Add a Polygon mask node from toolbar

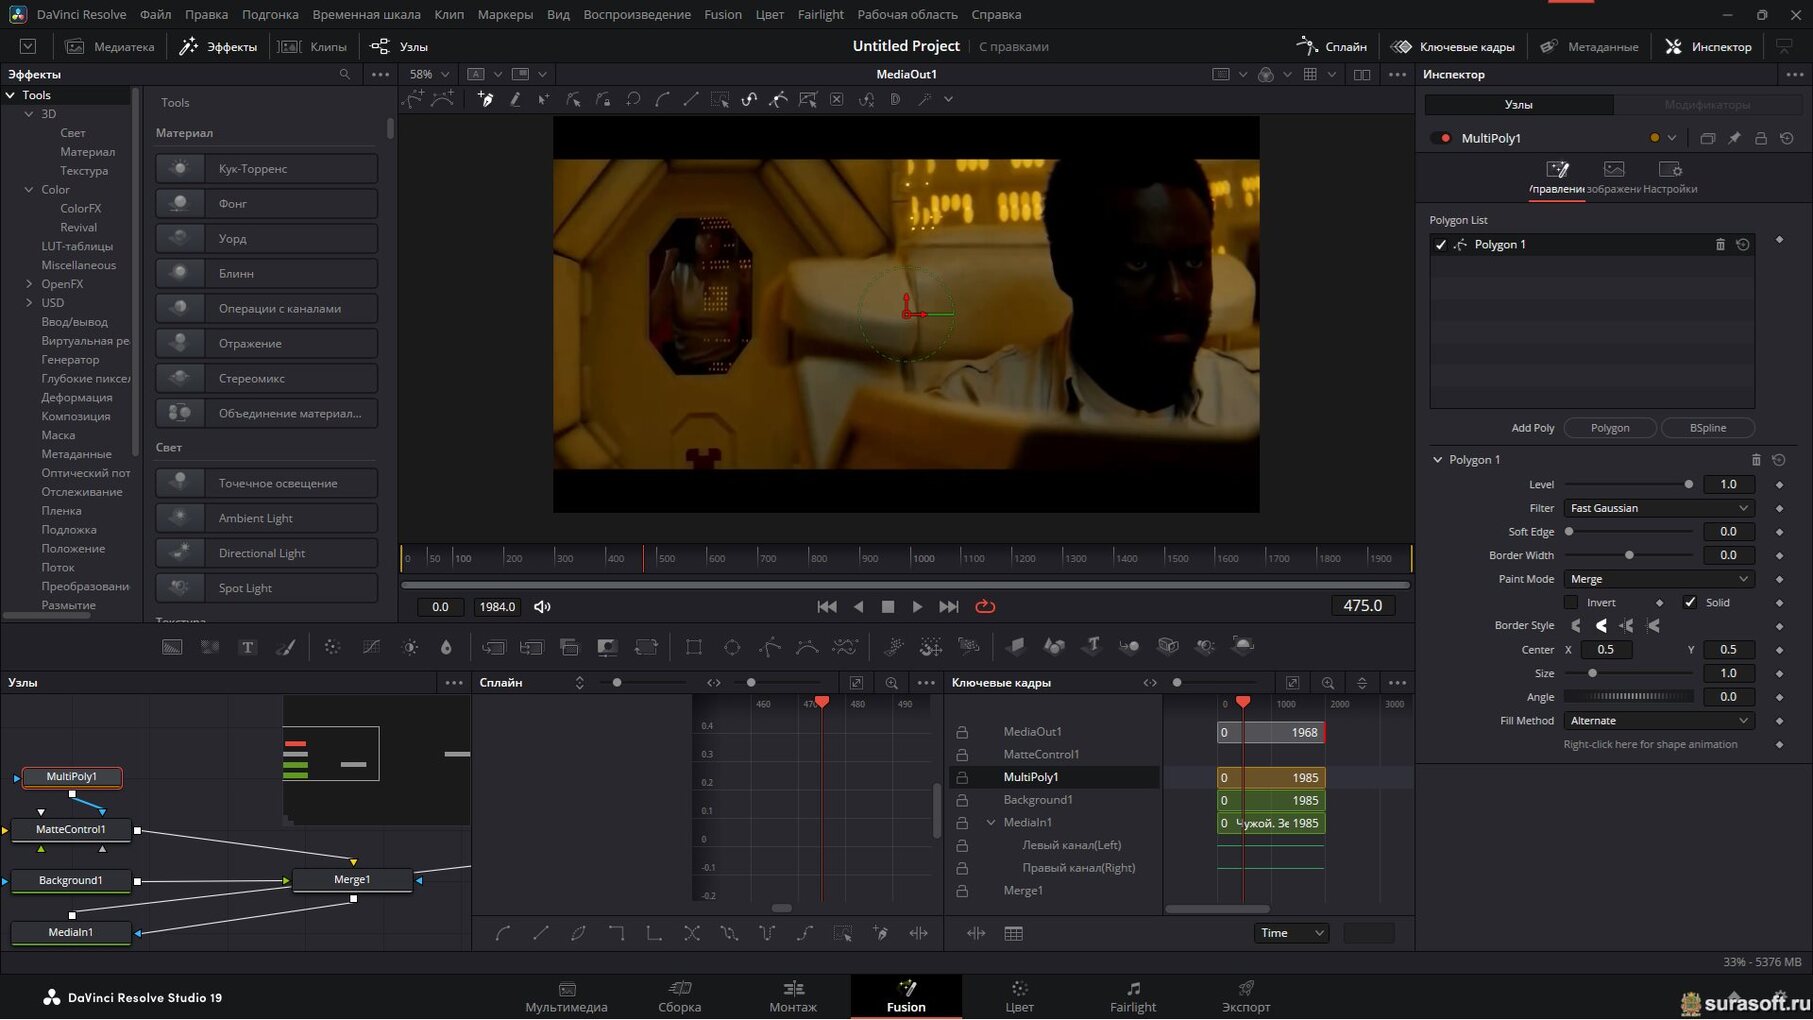[x=769, y=647]
